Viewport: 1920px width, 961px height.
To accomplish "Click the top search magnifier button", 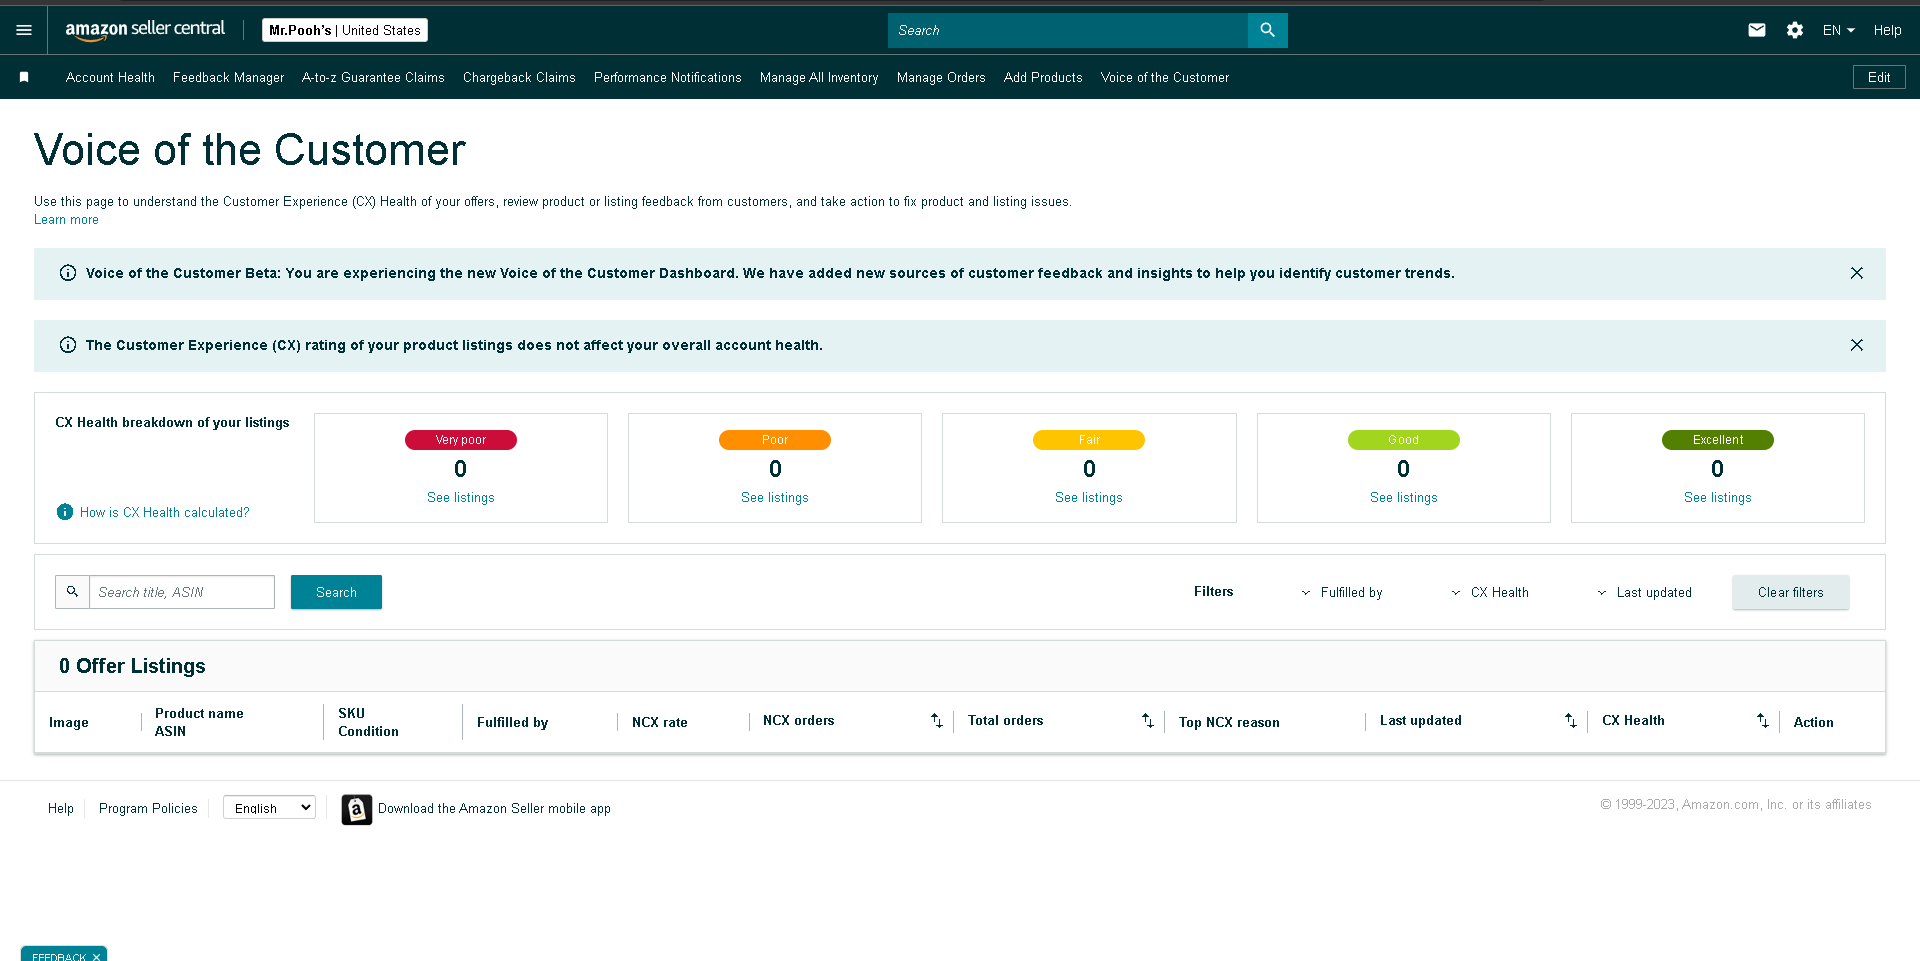I will tap(1267, 30).
